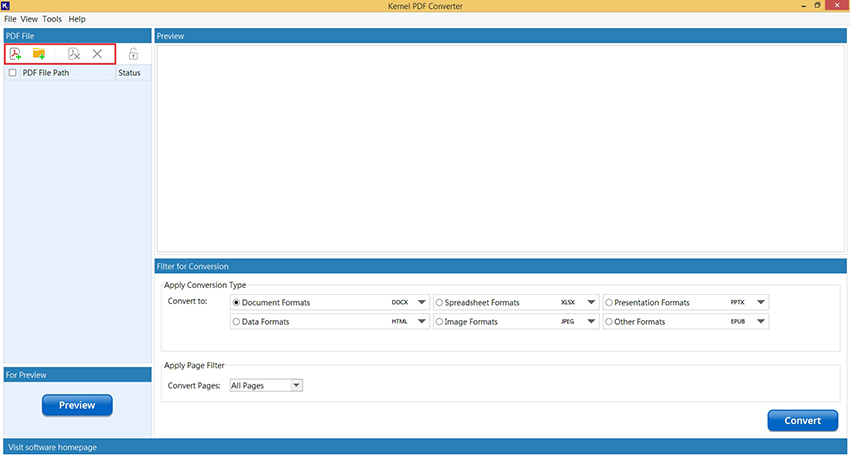The width and height of the screenshot is (850, 457).
Task: Click inside the empty Preview pane
Action: pyautogui.click(x=500, y=148)
